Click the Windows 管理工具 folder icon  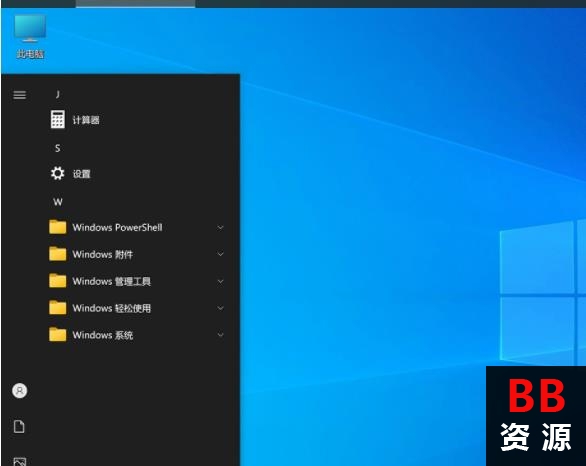[x=58, y=281]
